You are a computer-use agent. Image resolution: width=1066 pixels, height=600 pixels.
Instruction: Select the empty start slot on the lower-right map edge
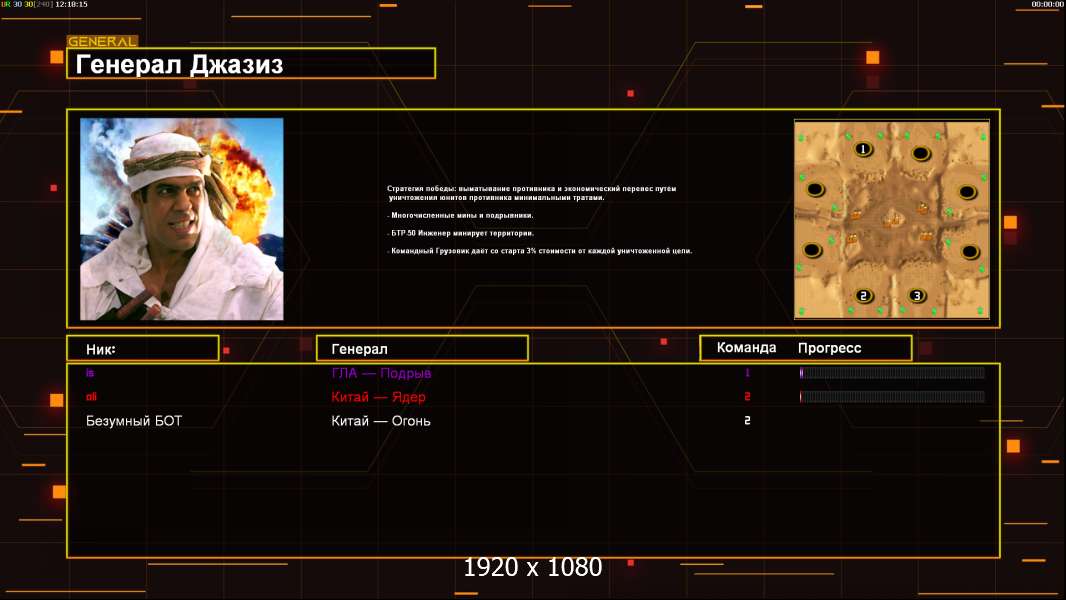pos(970,252)
